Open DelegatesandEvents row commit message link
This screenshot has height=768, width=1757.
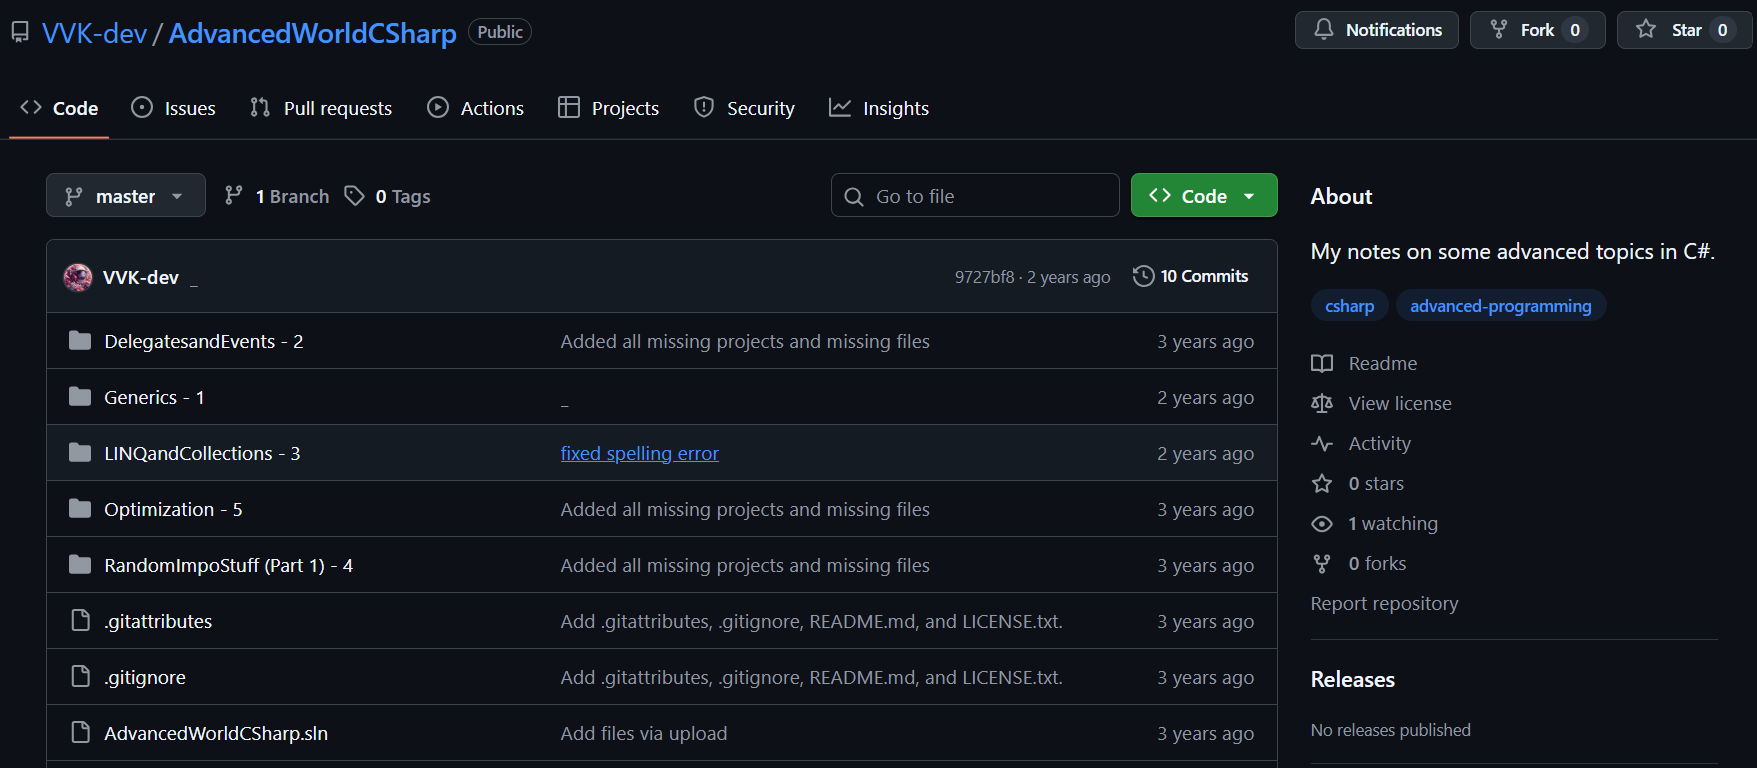(744, 341)
